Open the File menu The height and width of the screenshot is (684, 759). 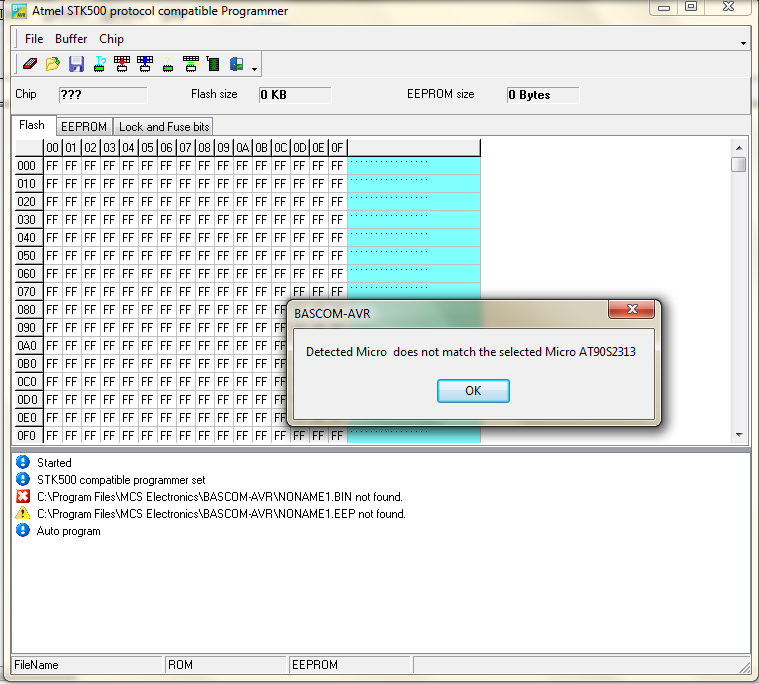(x=34, y=39)
